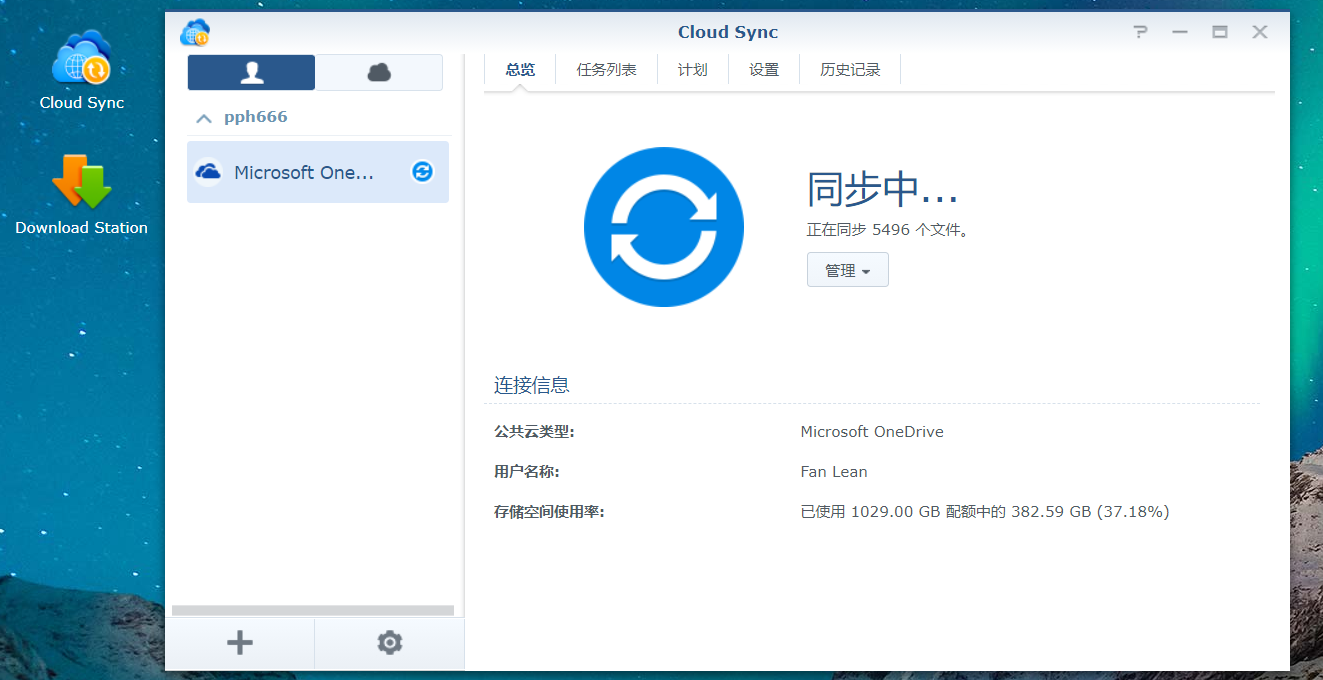Show the user connections view
The height and width of the screenshot is (680, 1323).
tap(251, 72)
